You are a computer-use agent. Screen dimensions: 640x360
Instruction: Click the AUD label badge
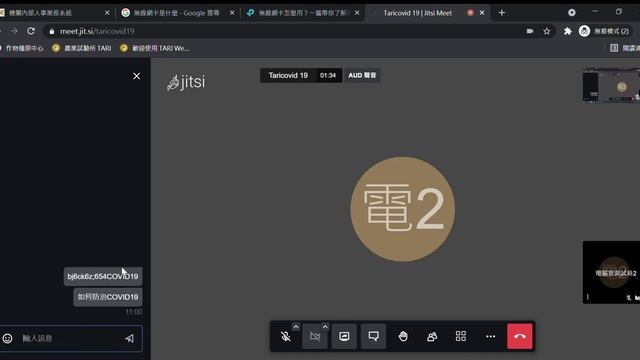362,76
